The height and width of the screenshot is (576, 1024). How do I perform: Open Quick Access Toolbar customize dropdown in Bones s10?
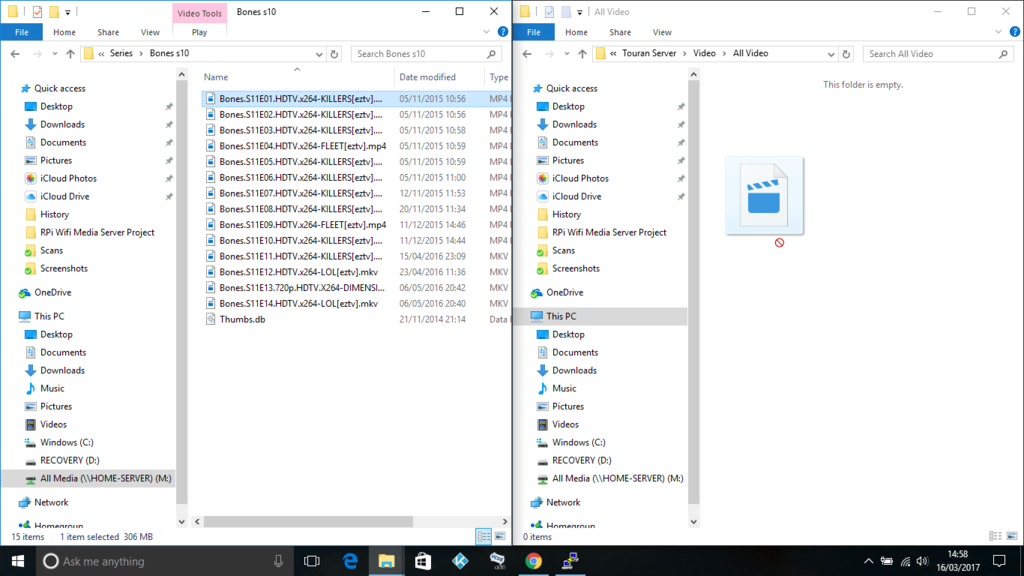(67, 12)
